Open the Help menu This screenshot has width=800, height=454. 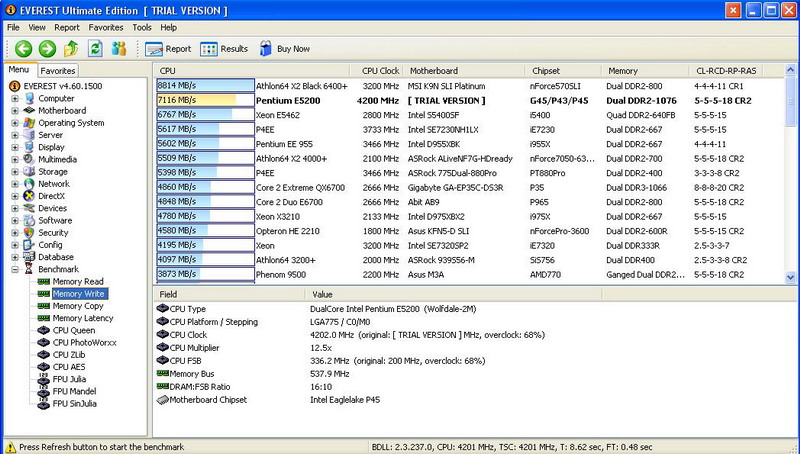pyautogui.click(x=168, y=28)
